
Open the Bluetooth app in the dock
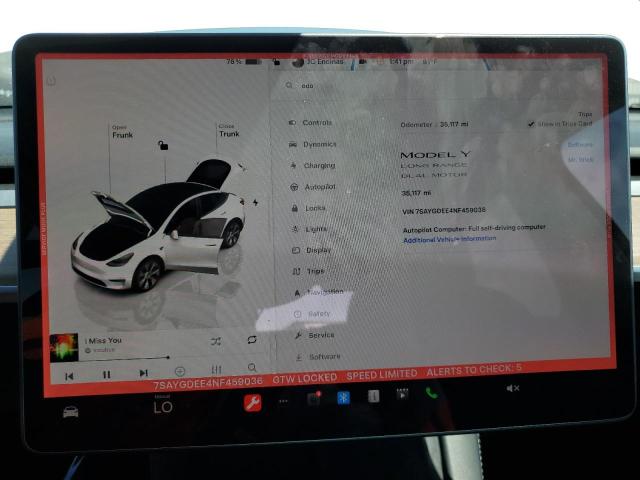343,397
